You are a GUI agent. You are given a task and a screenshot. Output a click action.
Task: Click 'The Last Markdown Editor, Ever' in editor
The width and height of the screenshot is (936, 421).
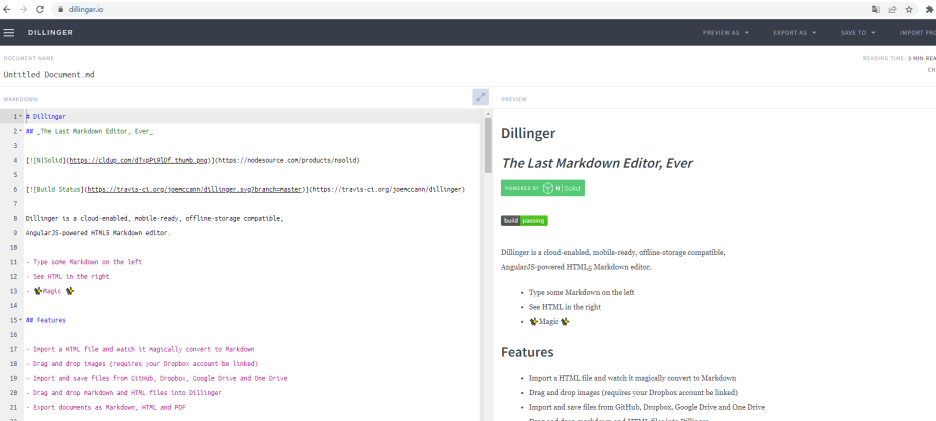[x=95, y=131]
